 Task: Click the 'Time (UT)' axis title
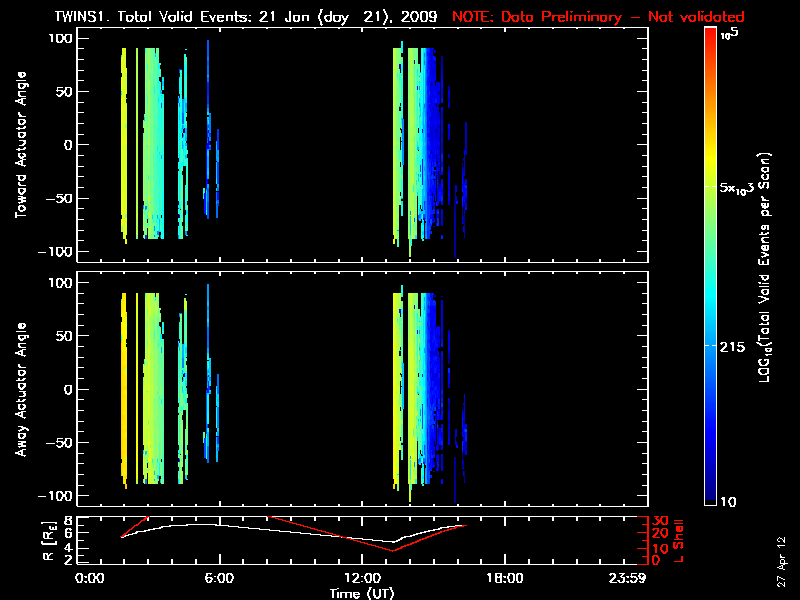pos(365,593)
